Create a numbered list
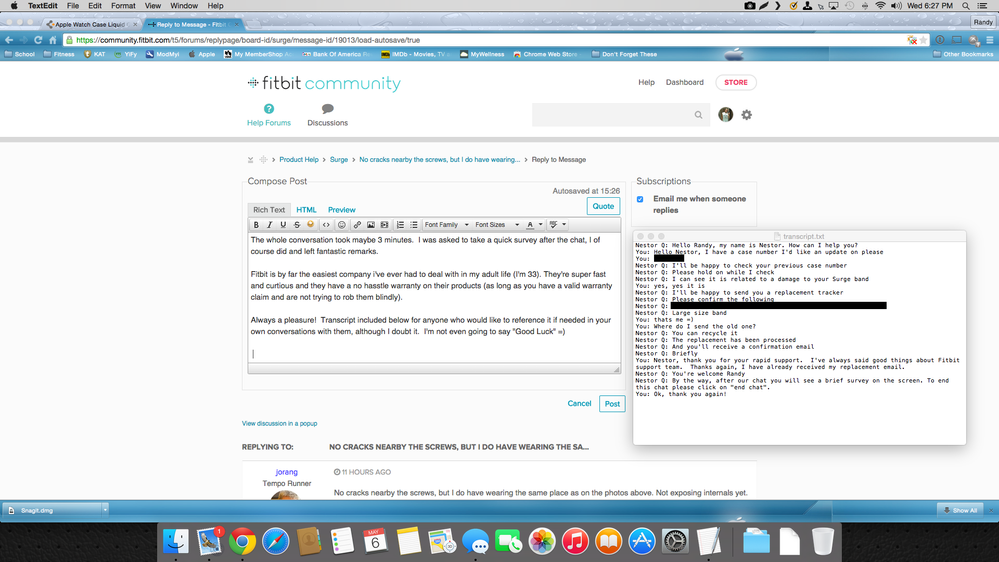Viewport: 999px width, 562px height. click(400, 225)
